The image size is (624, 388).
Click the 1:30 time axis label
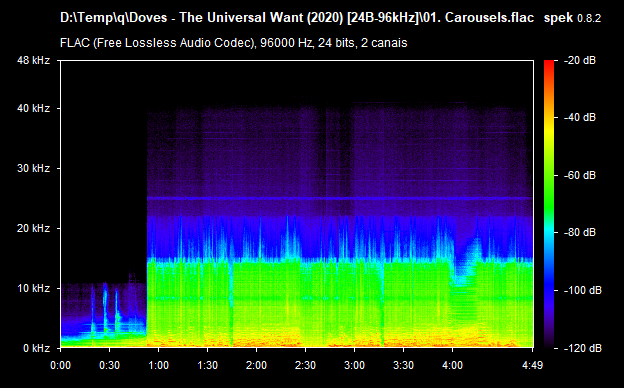(207, 365)
